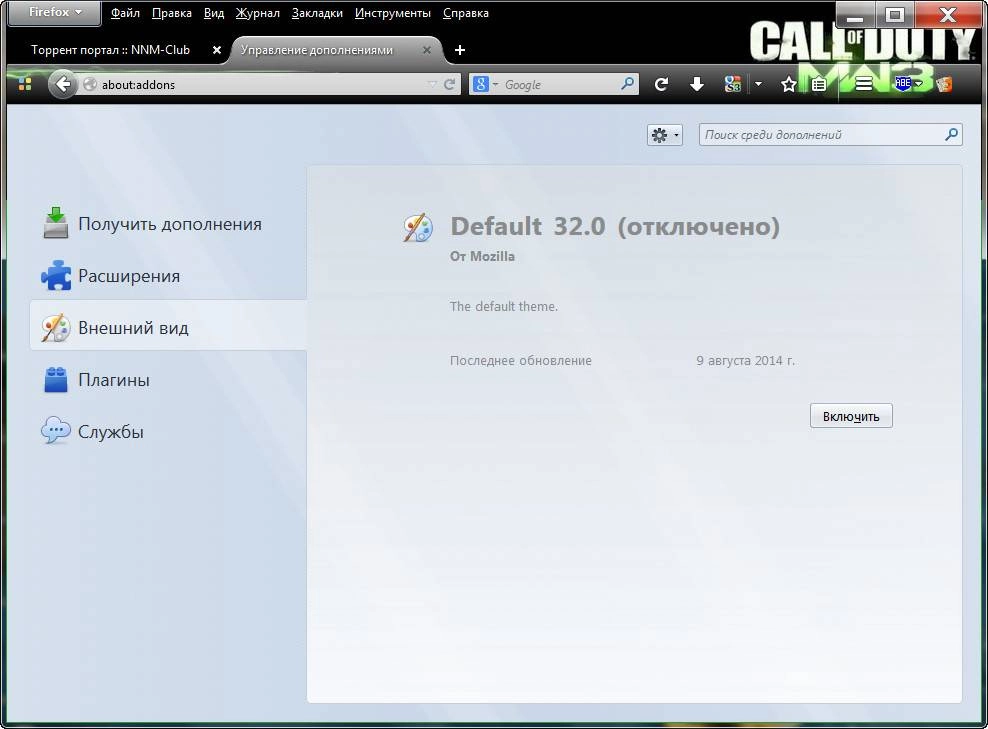Screen dimensions: 988x729
Task: Open the bookmarks list icon in toolbar
Action: click(x=819, y=84)
